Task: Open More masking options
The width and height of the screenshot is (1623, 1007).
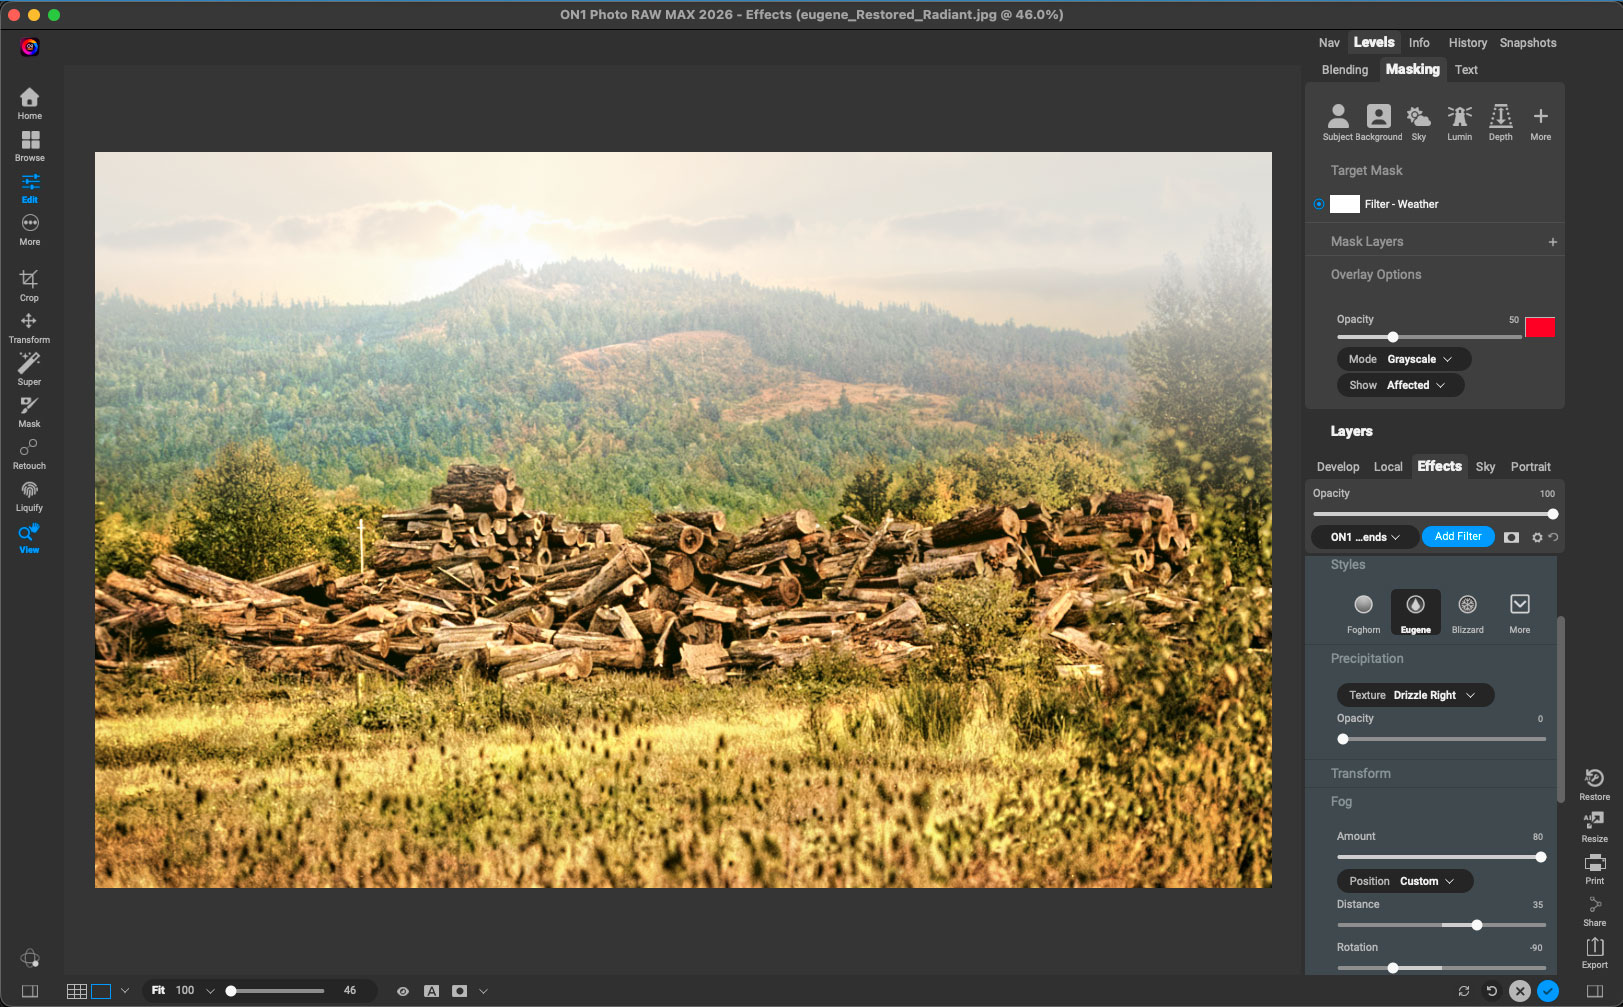Action: tap(1541, 122)
